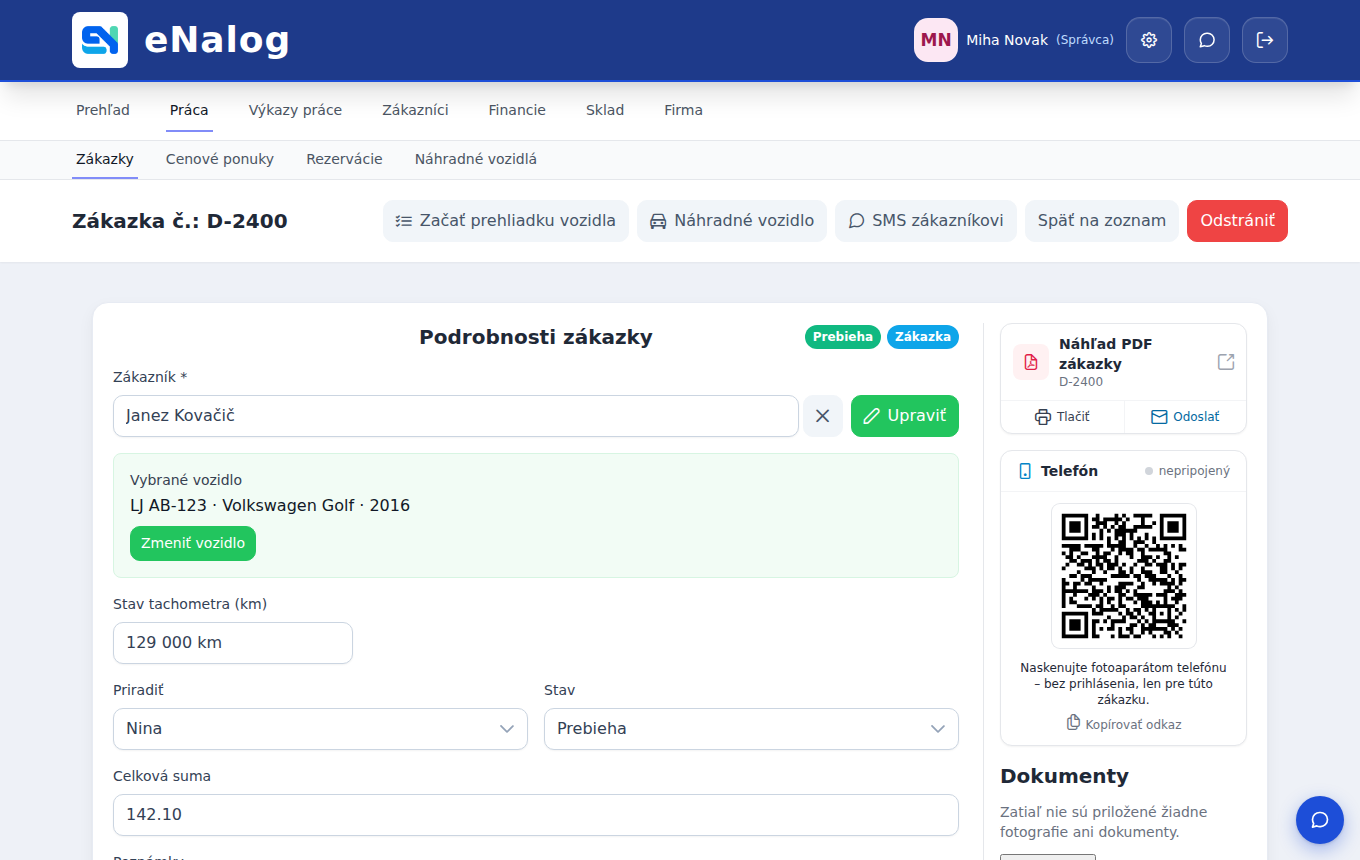1360x860 pixels.
Task: Click Začať prehliadku vozidla button
Action: [506, 221]
